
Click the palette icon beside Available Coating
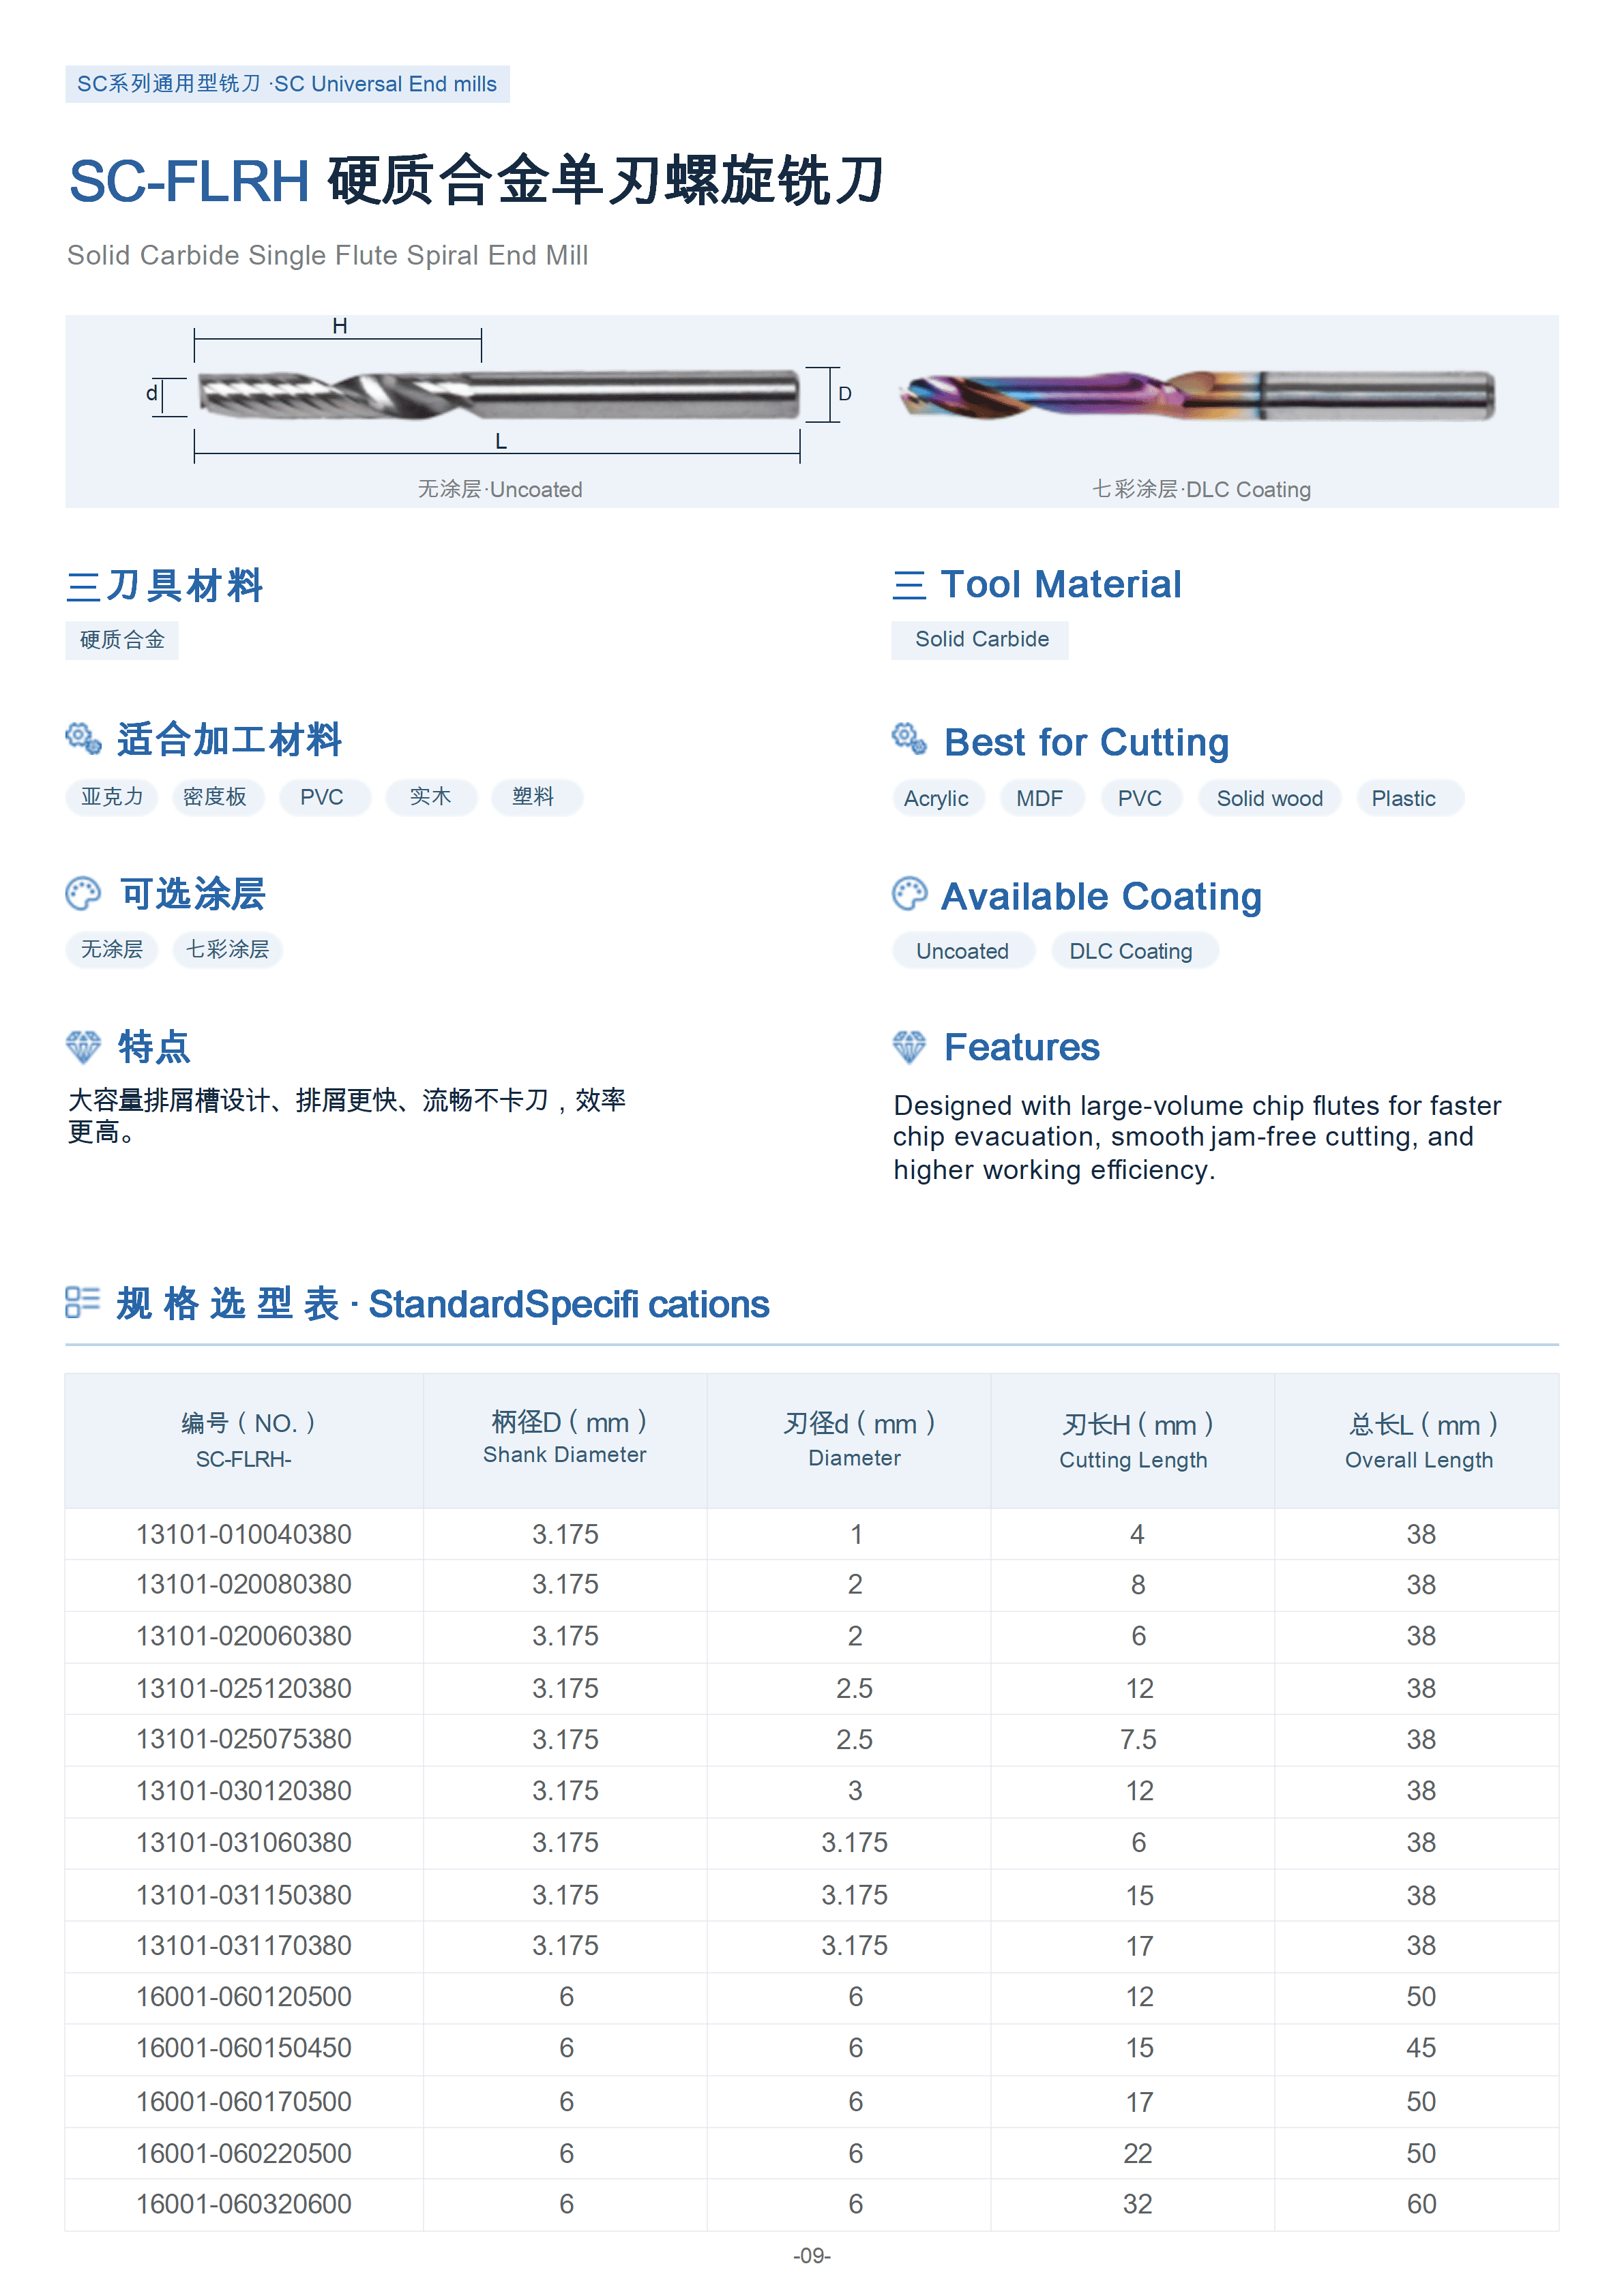(909, 894)
